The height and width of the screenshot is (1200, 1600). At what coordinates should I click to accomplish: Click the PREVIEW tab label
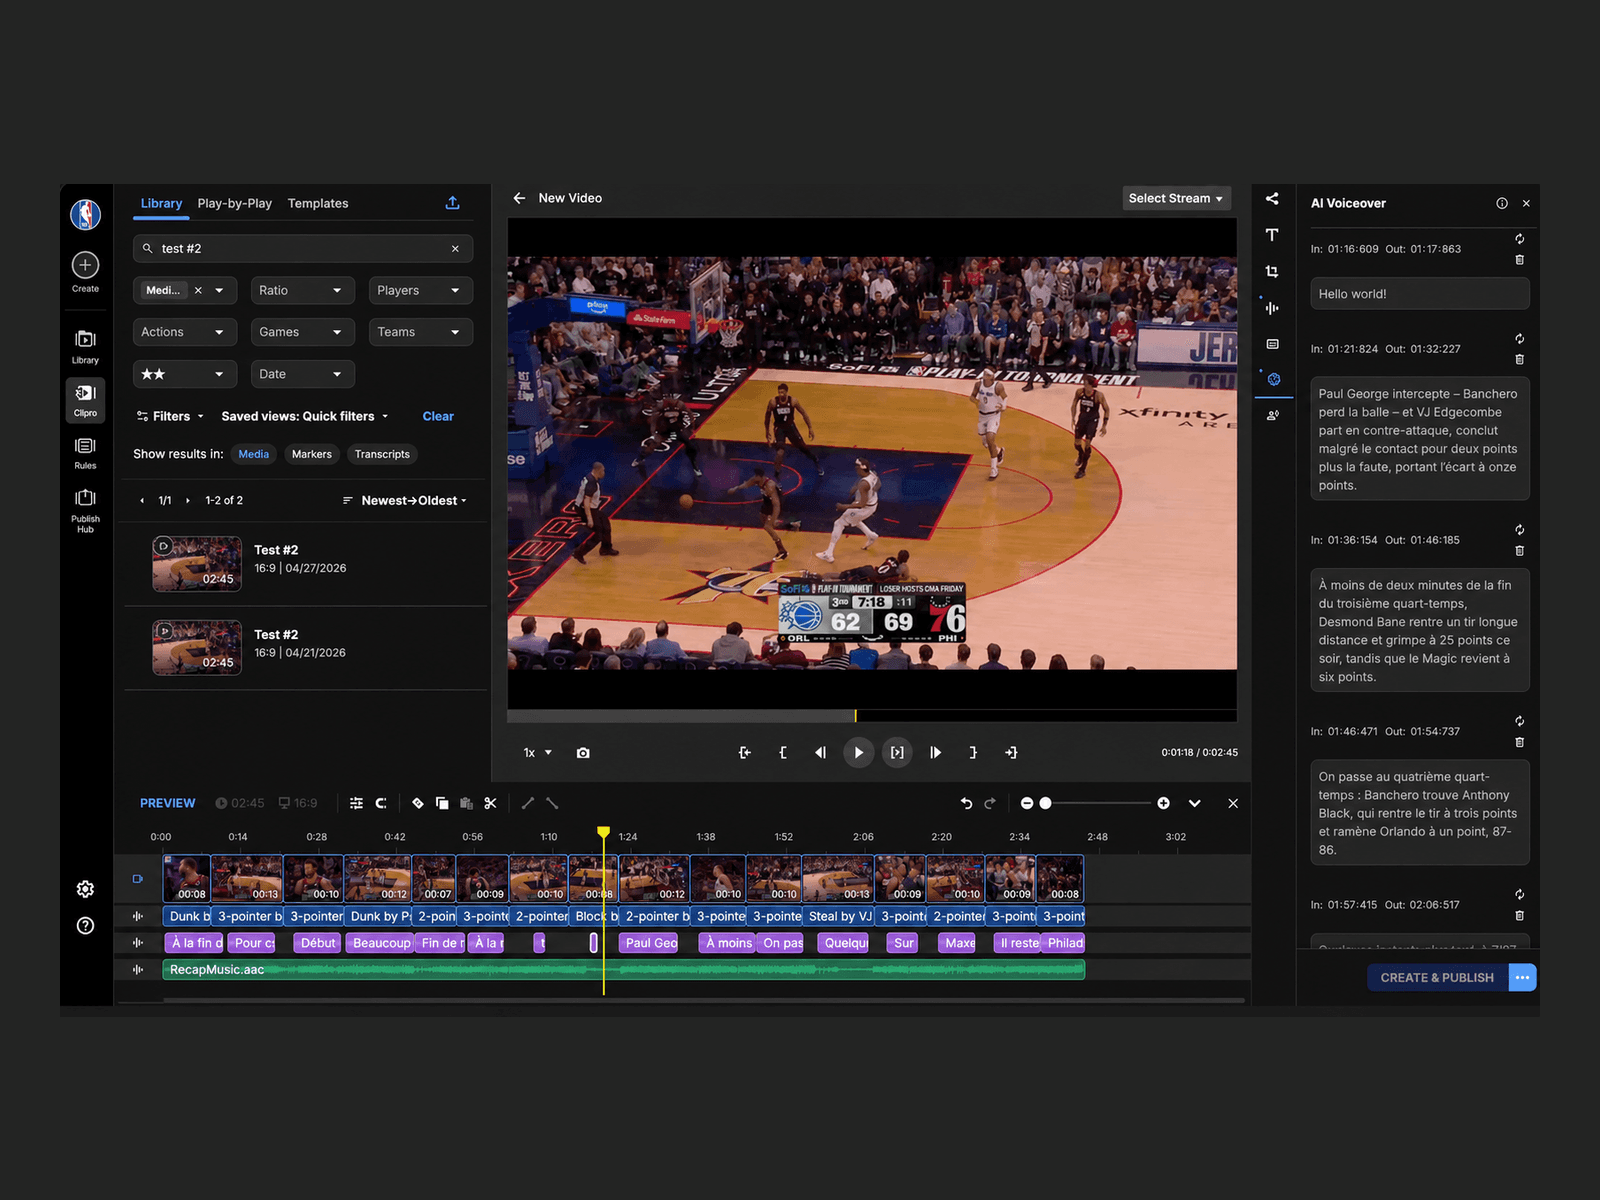point(167,803)
